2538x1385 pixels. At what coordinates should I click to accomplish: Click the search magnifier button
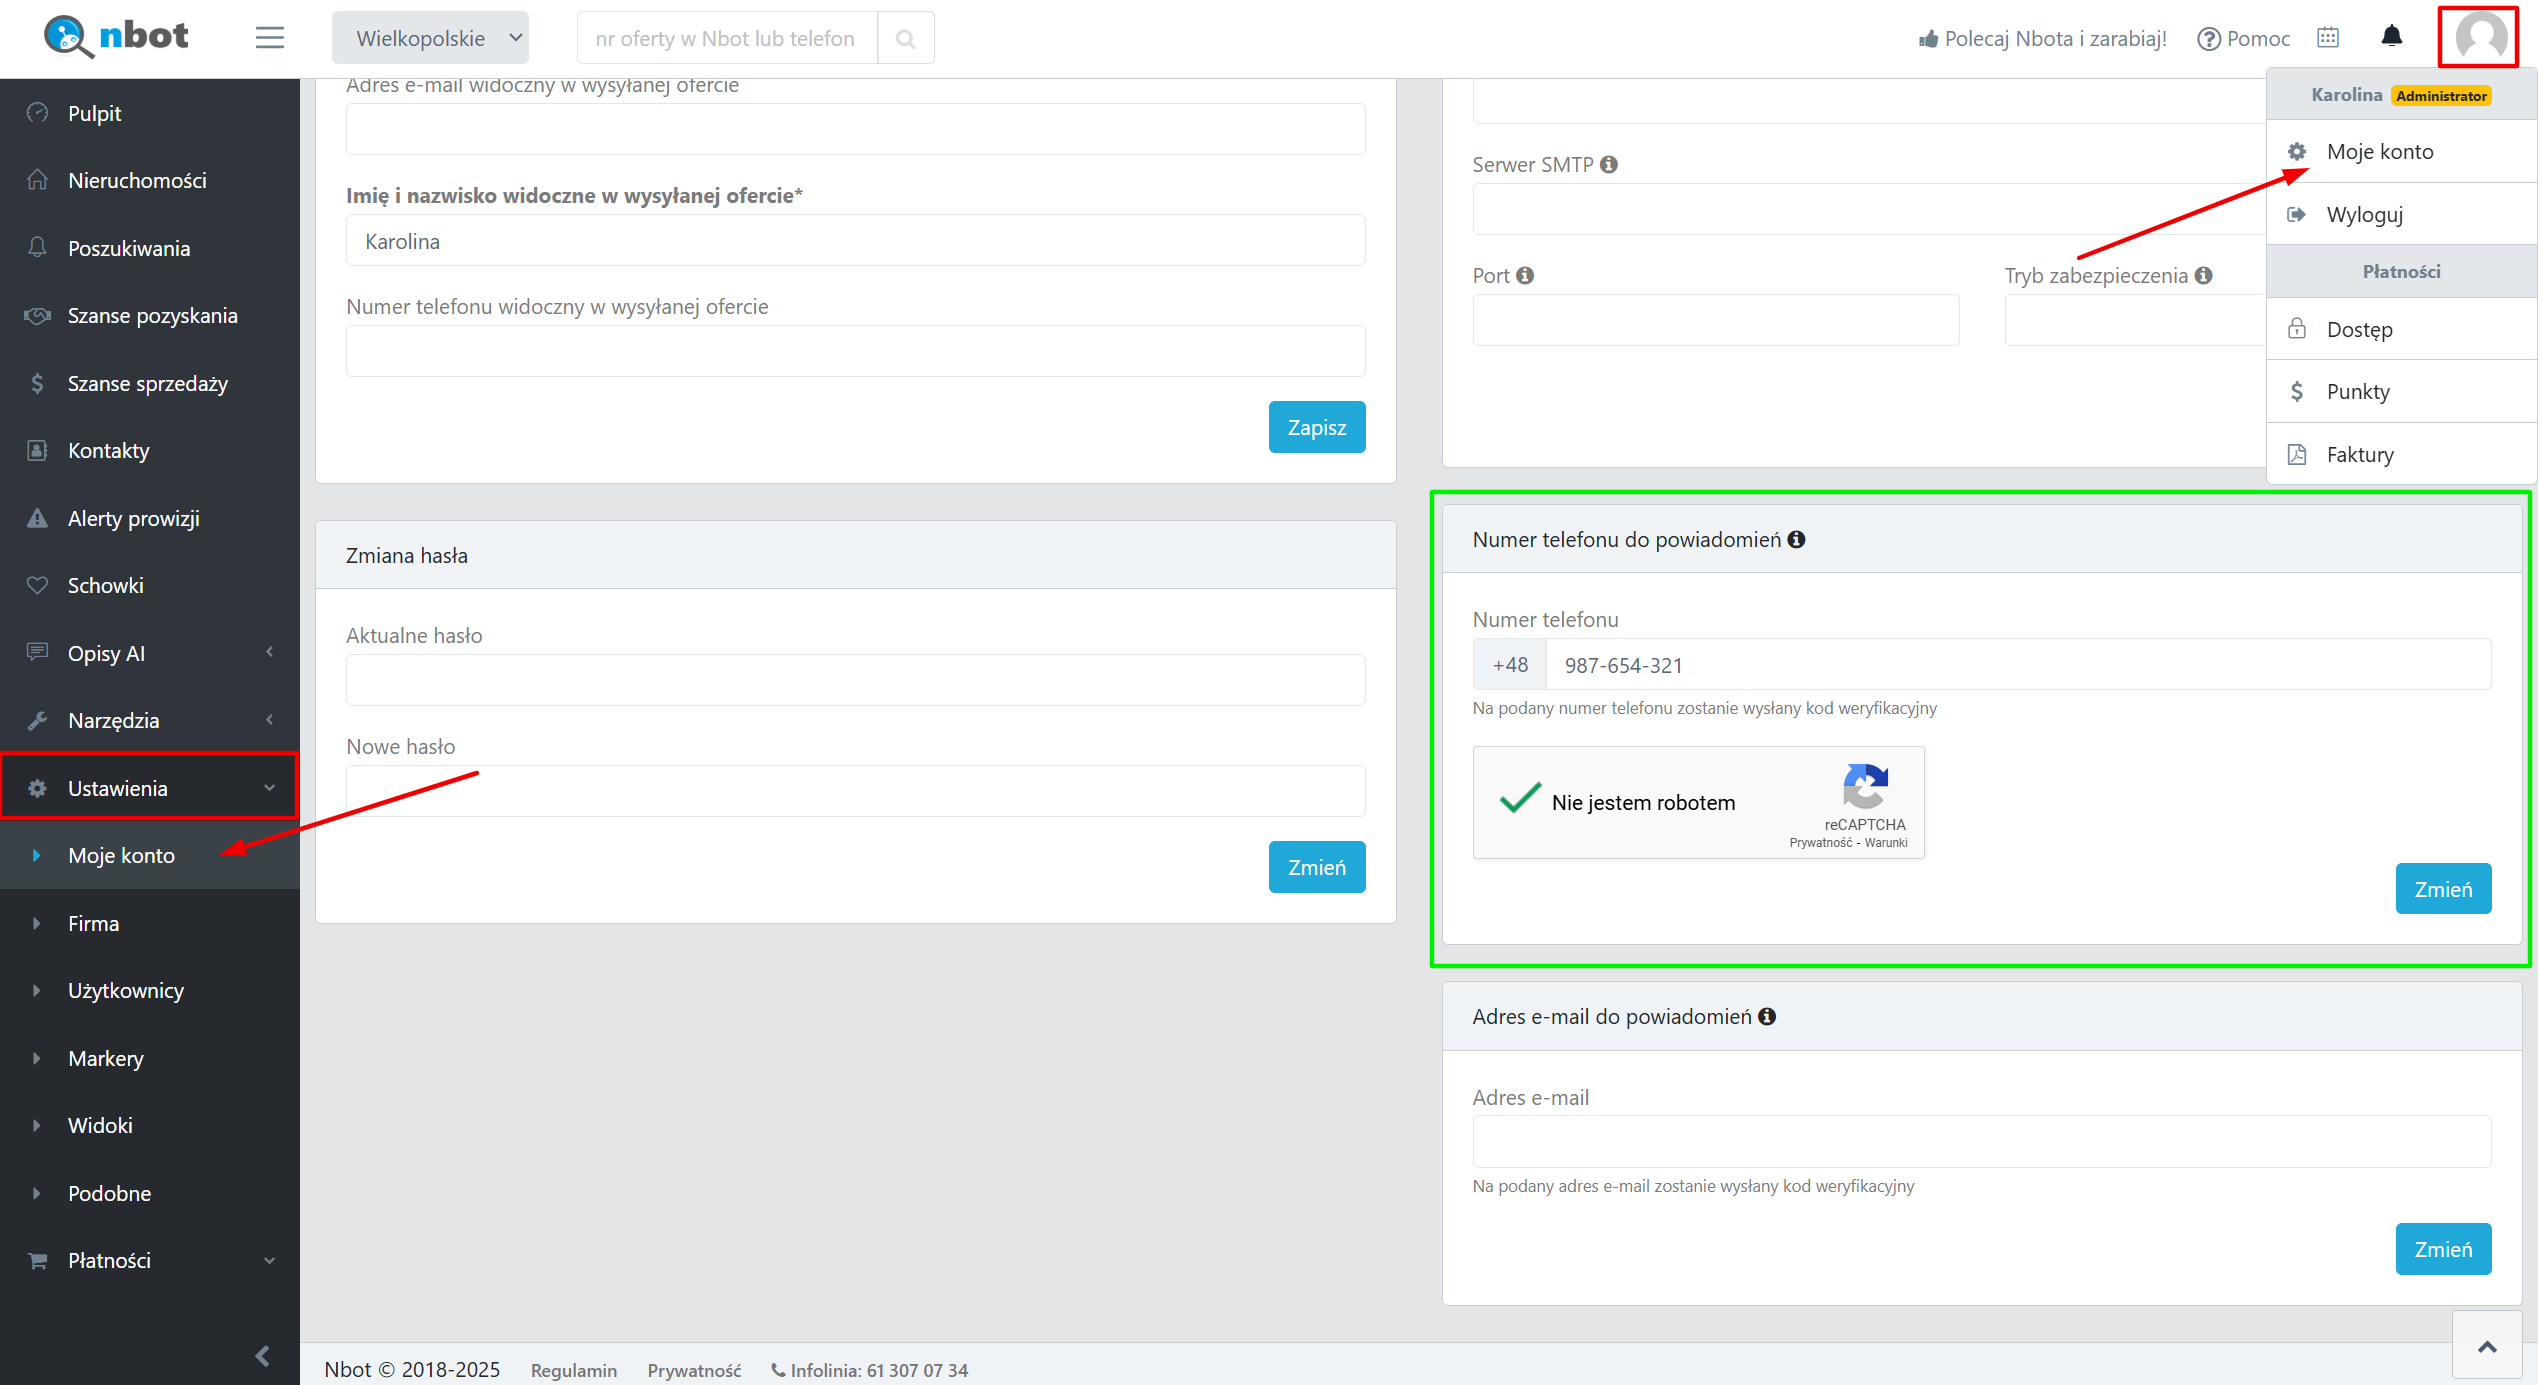pos(906,39)
